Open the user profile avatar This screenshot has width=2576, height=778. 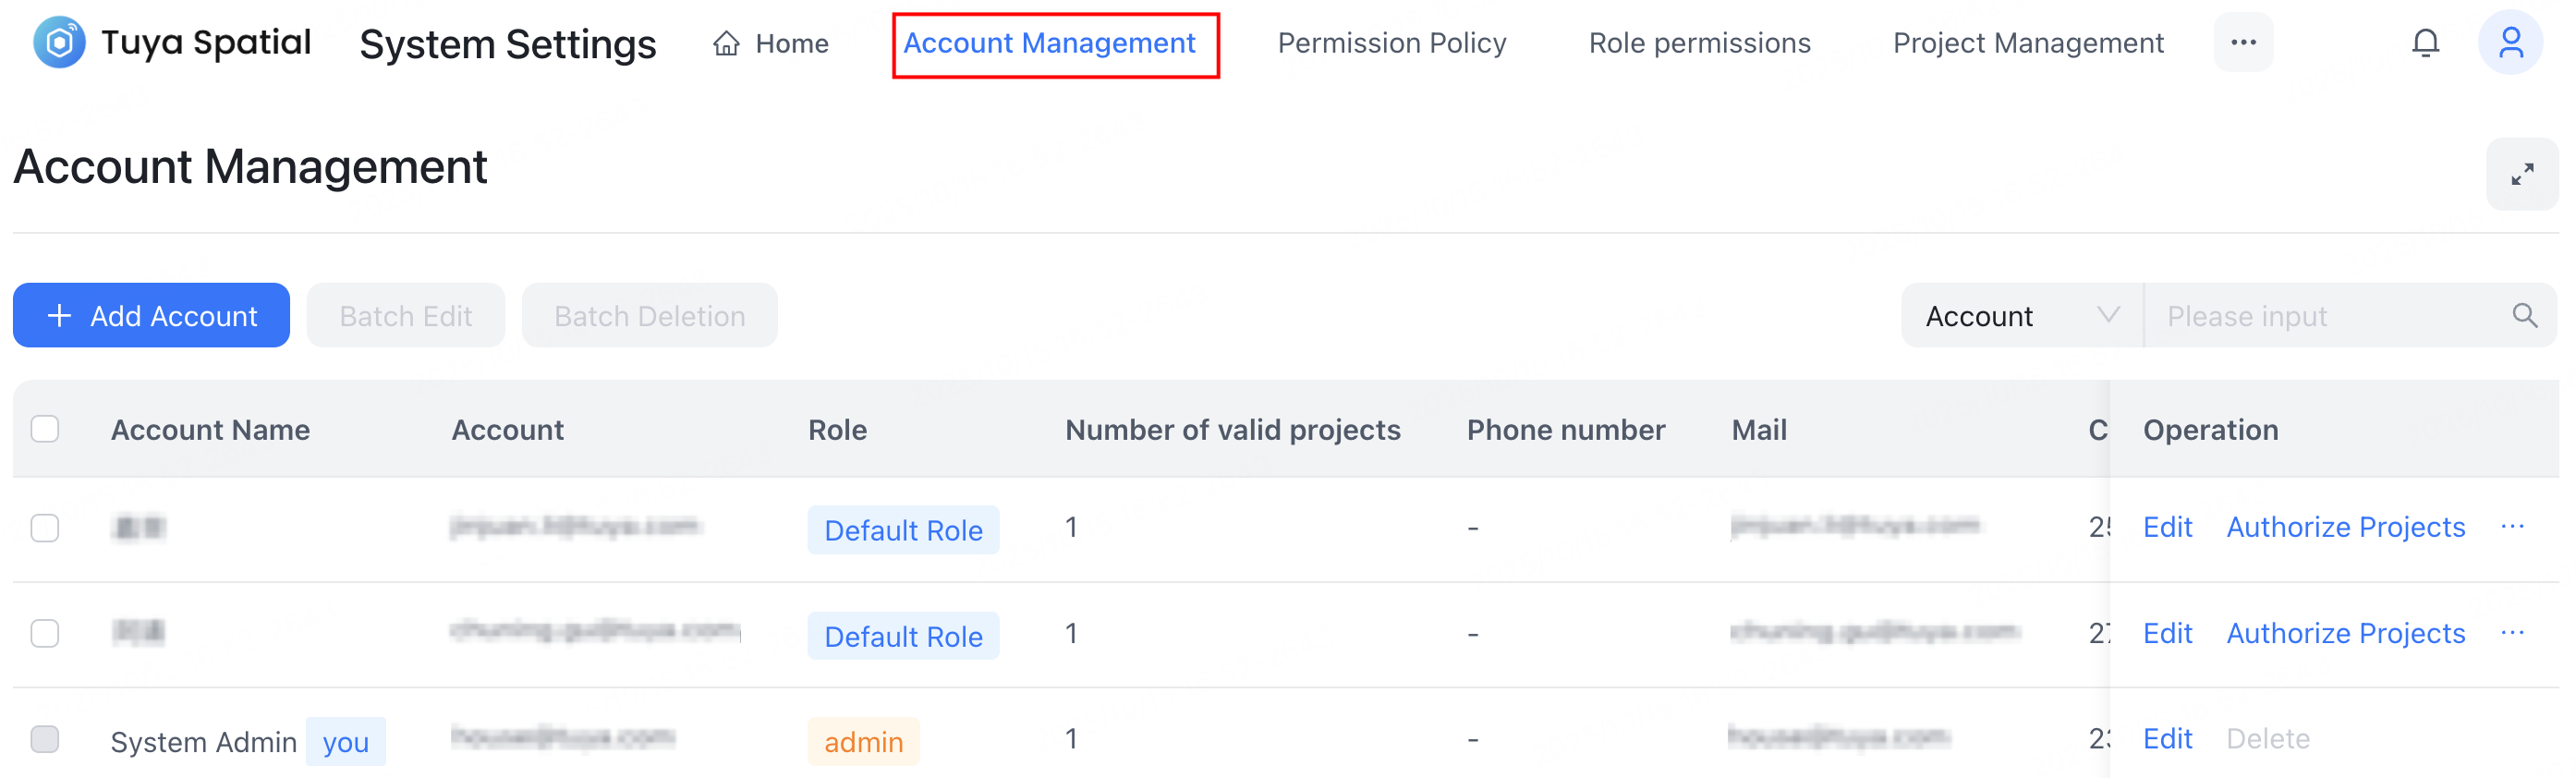pos(2510,43)
